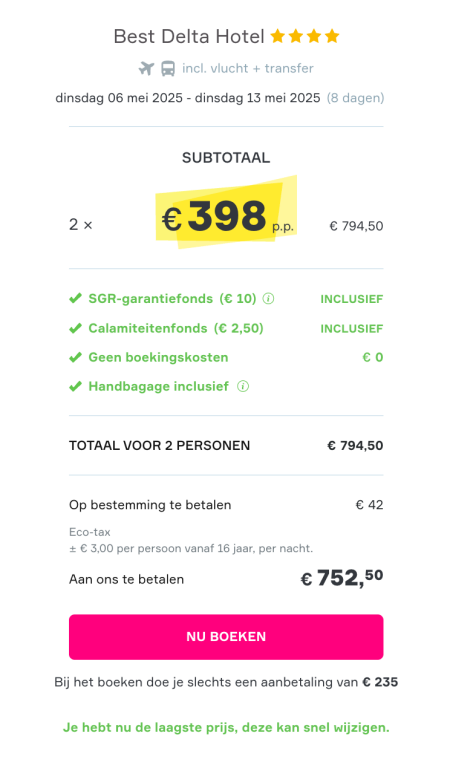Click checkmark beside Geen boekingskosten
Screen dimensions: 450x762
75,358
